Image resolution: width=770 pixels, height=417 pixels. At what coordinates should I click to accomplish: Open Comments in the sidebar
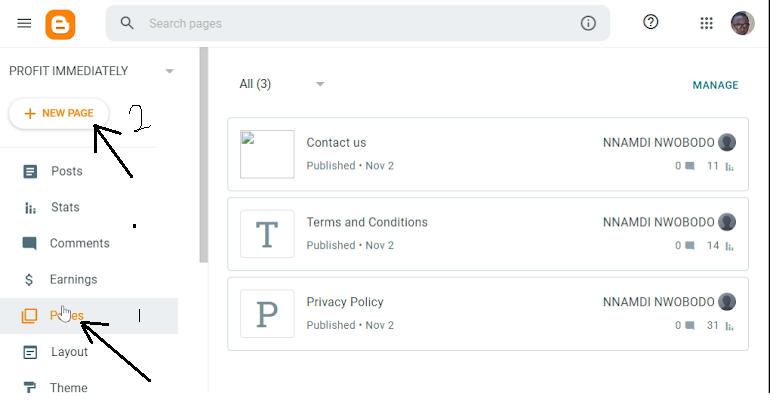tap(79, 243)
